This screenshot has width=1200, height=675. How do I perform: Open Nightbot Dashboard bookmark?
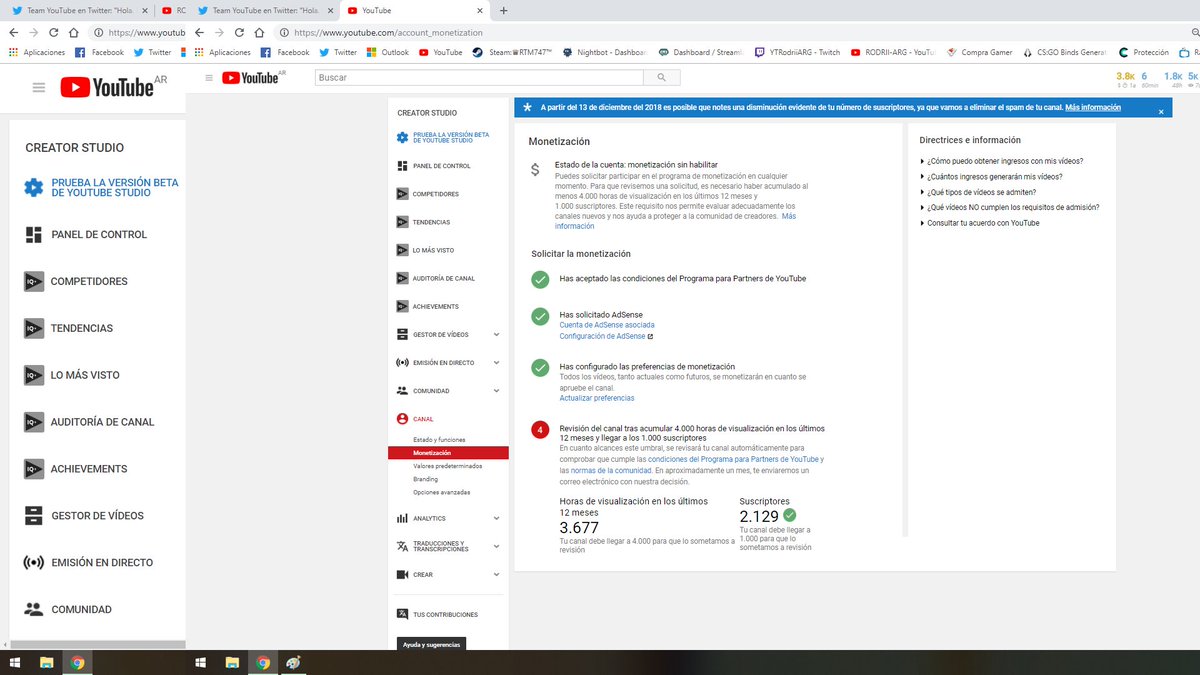[605, 52]
